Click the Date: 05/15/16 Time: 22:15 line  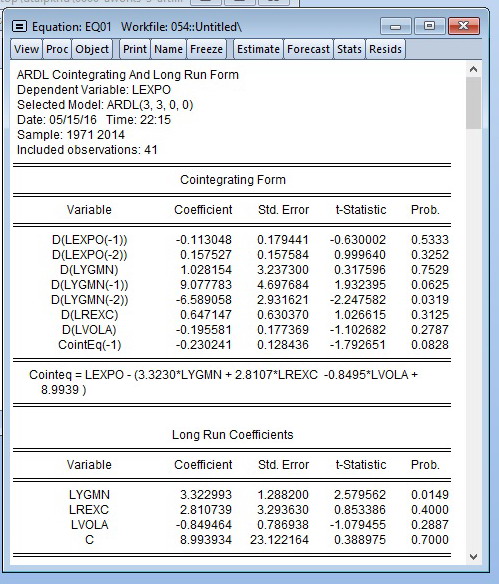[94, 120]
